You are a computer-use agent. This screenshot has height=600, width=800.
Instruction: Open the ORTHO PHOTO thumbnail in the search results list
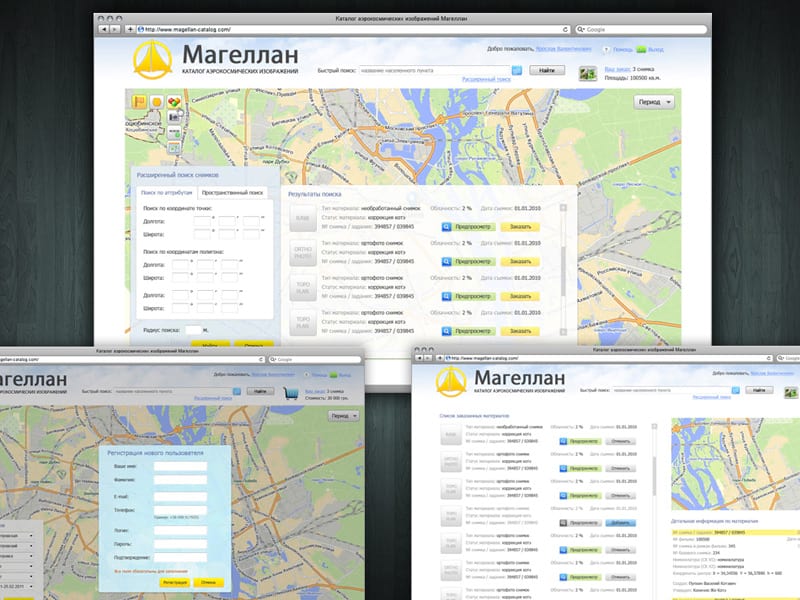click(x=303, y=253)
